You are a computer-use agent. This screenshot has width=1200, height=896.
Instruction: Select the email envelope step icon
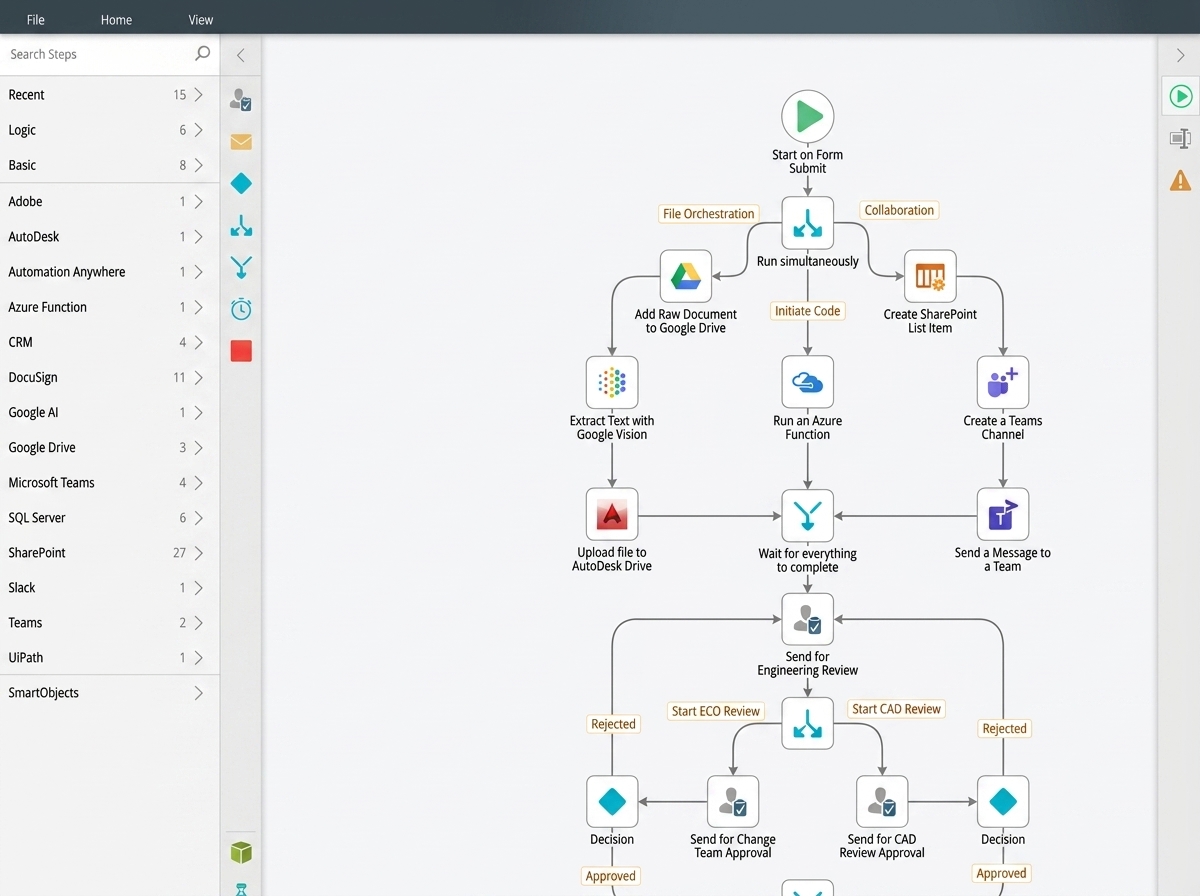tap(241, 142)
